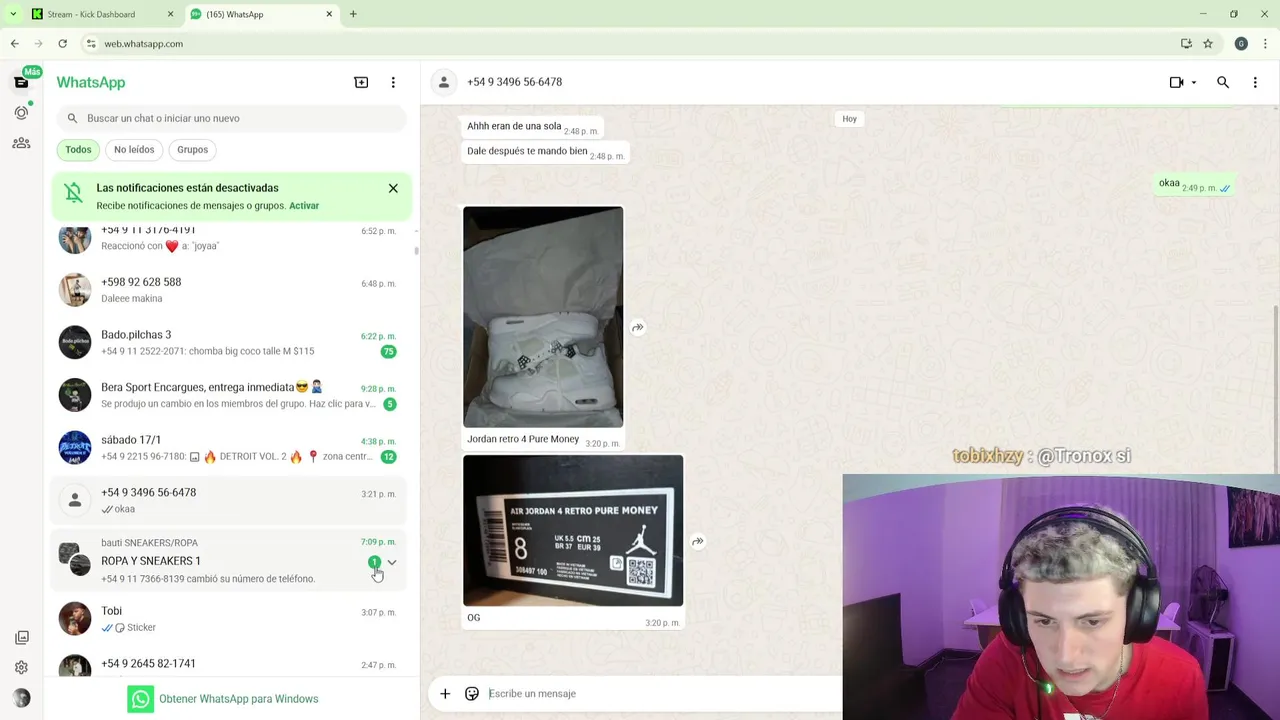Open site info icon in address bar
This screenshot has width=1280, height=720.
pos(91,44)
